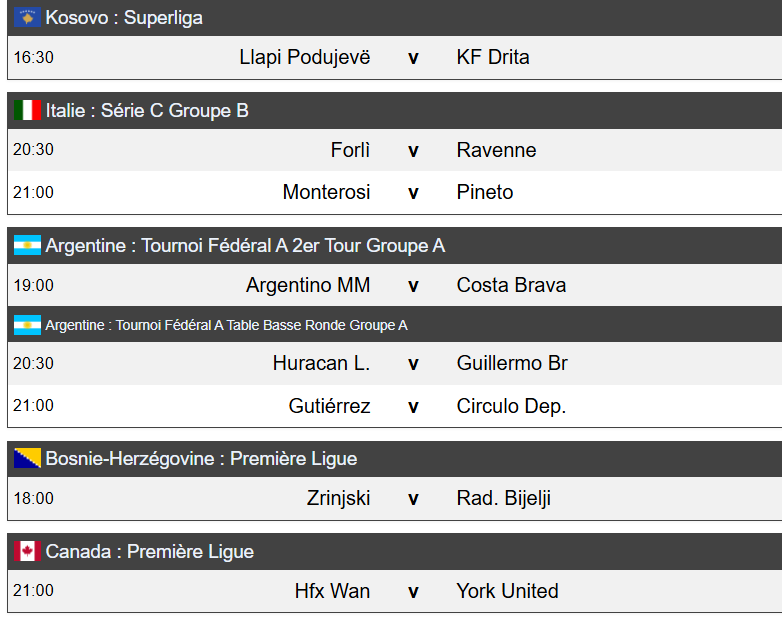Click the Kosovo flag icon

point(27,18)
